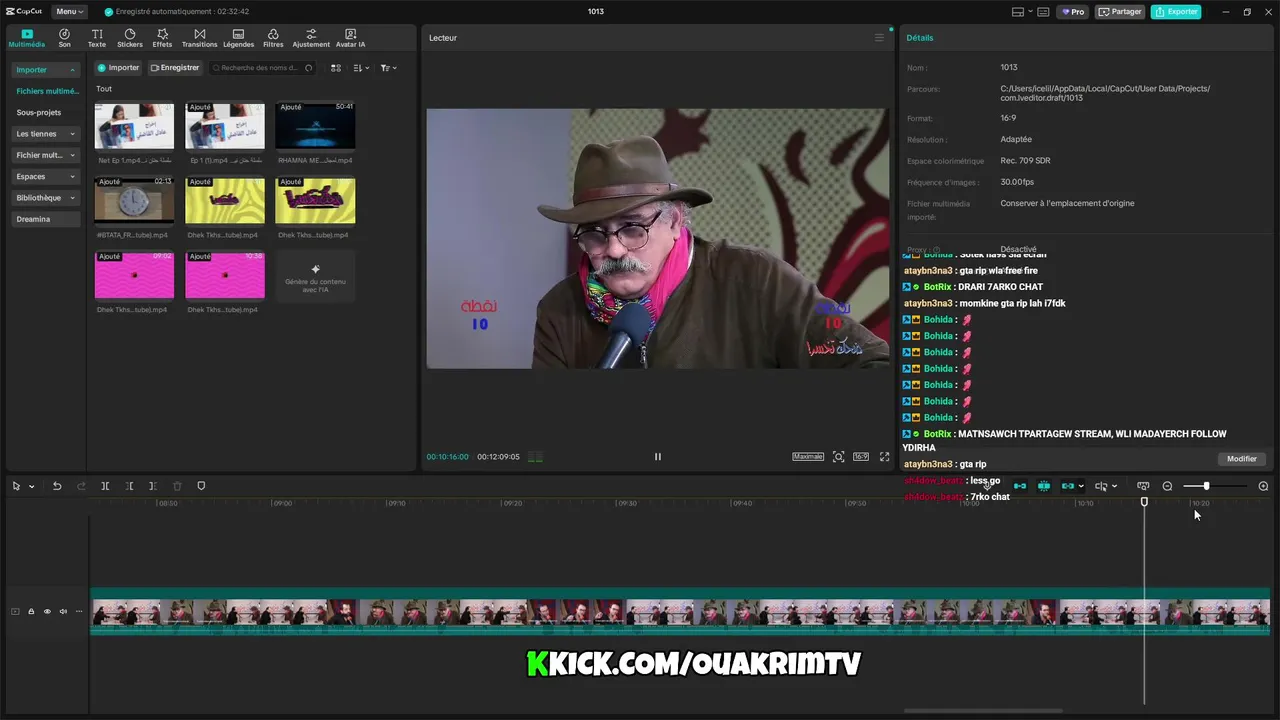Screen dimensions: 1280x720
Task: Add a marker with the shield icon
Action: coord(201,486)
